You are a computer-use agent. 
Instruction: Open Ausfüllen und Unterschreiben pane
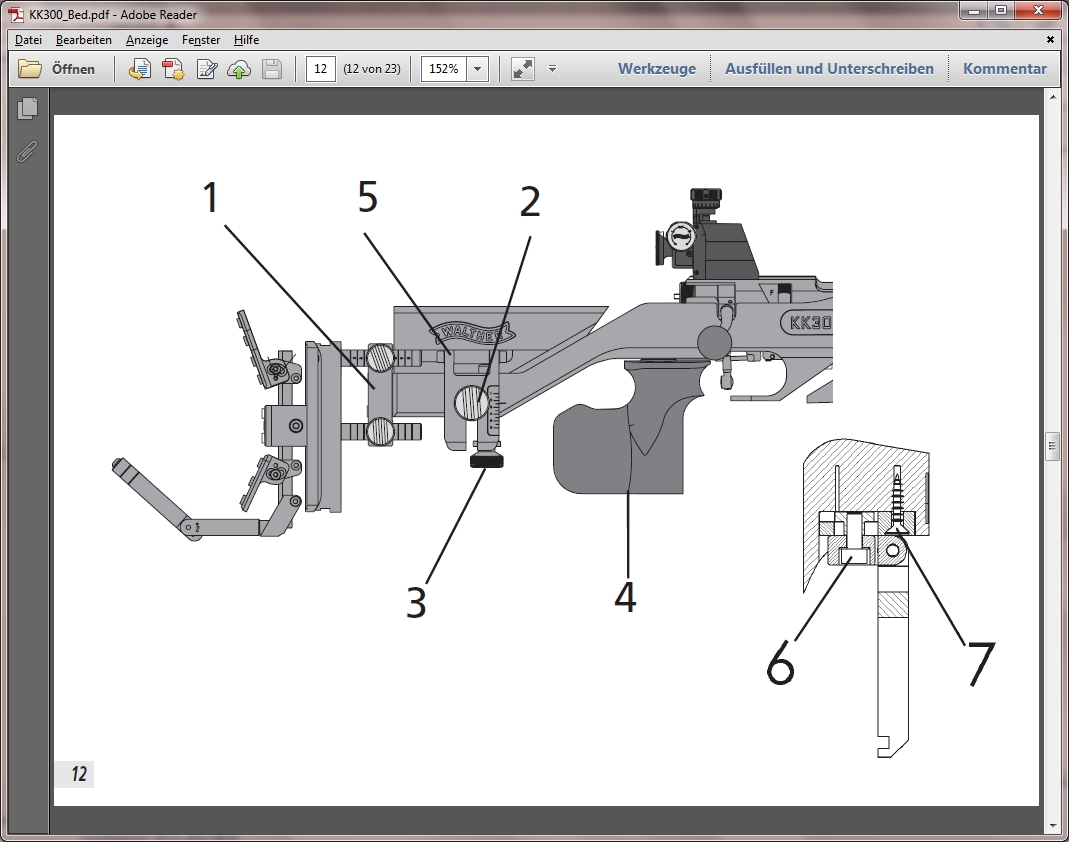pos(829,69)
